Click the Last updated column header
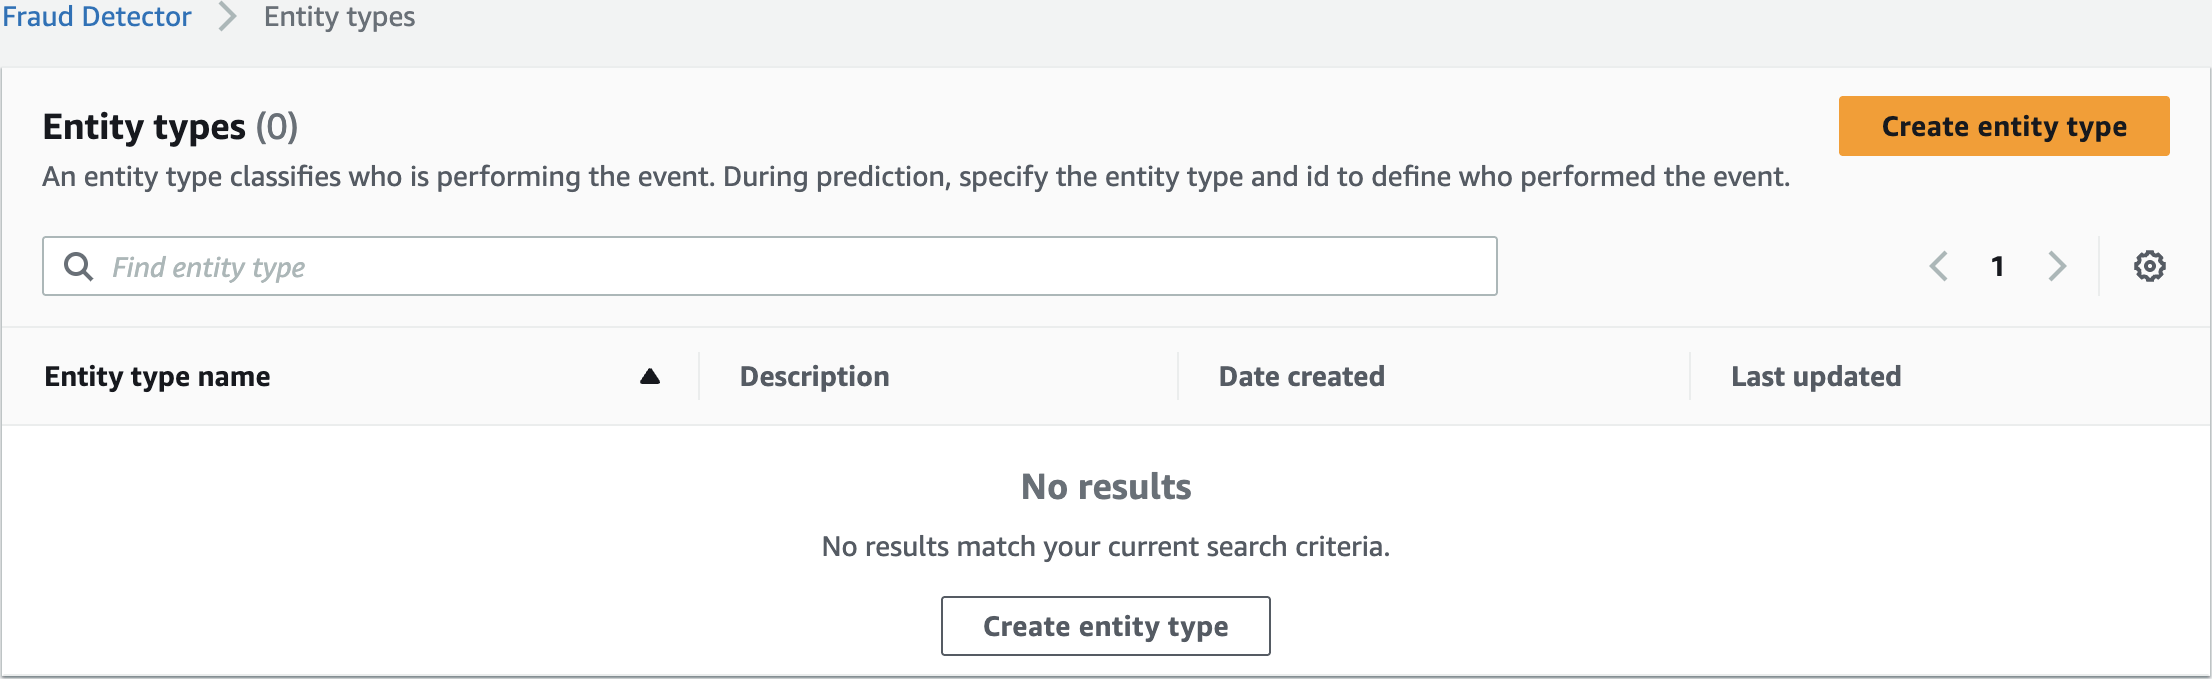The height and width of the screenshot is (679, 2212). pos(1816,376)
